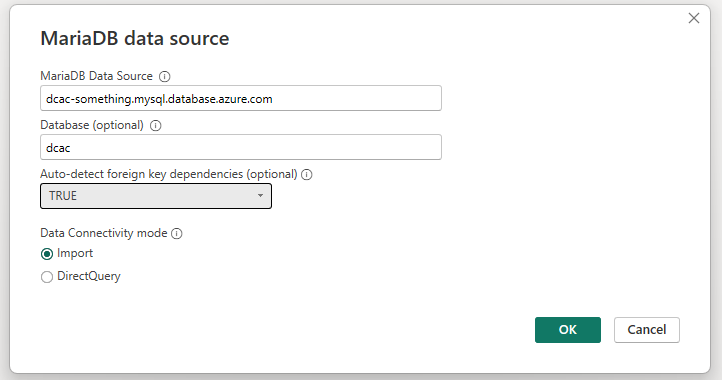The image size is (722, 380).
Task: Select the Import radio button
Action: click(x=47, y=254)
